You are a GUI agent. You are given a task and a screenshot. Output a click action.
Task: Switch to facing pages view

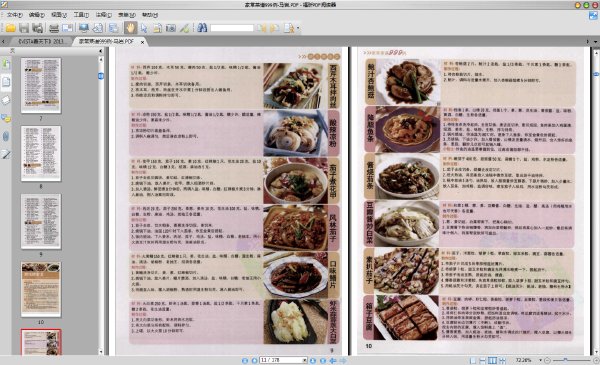point(492,360)
